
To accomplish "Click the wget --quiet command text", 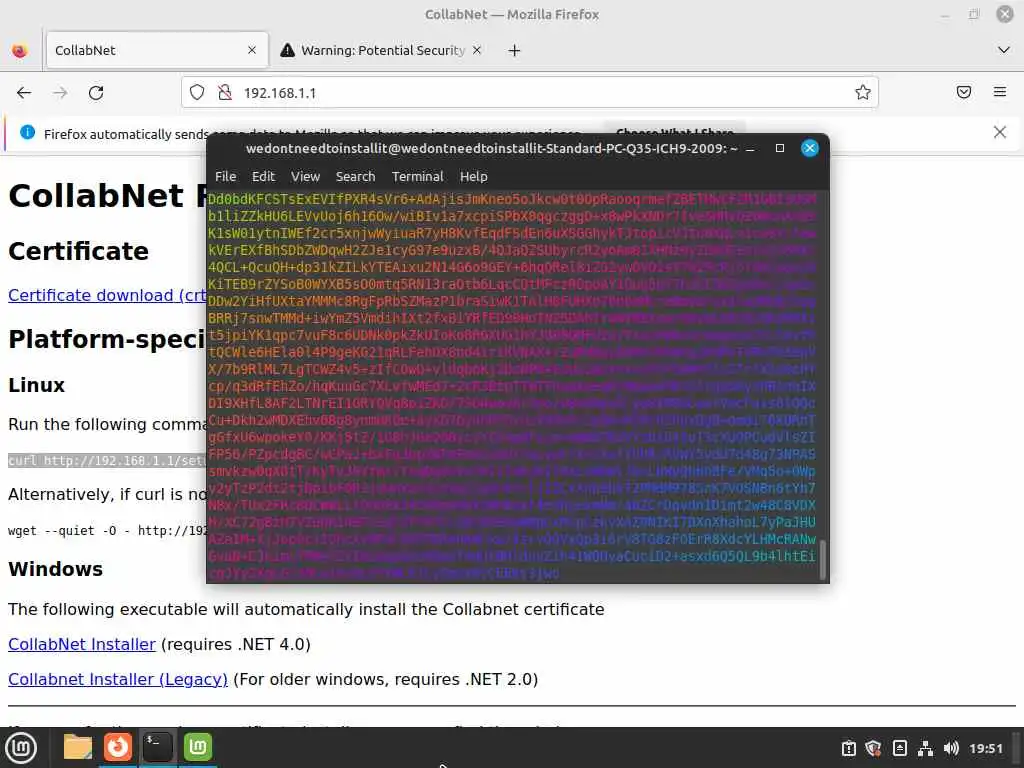I will point(108,530).
